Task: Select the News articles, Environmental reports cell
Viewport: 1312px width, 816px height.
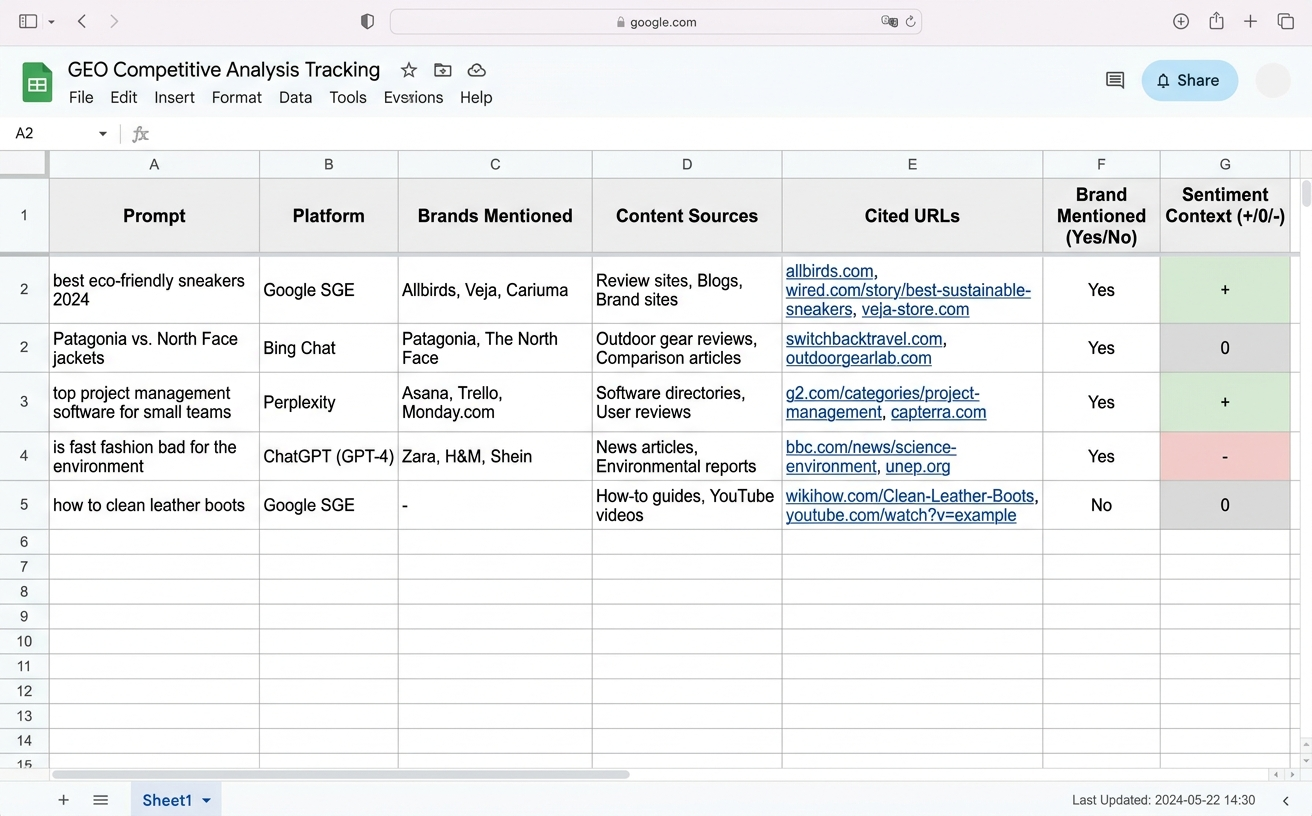Action: (687, 456)
